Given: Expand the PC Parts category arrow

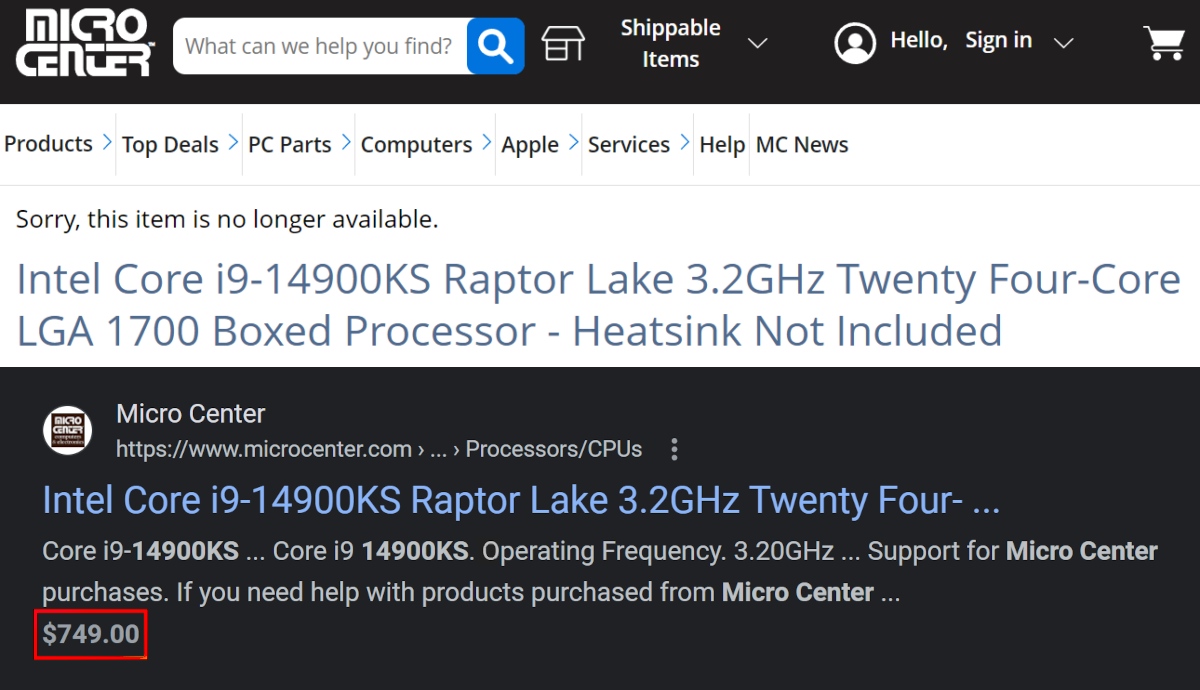Looking at the screenshot, I should 346,142.
